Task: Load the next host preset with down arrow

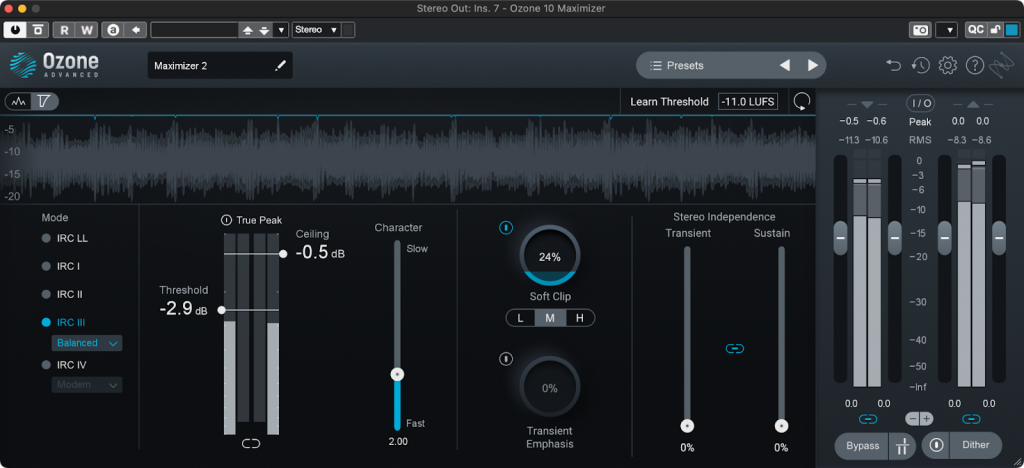Action: pos(264,30)
